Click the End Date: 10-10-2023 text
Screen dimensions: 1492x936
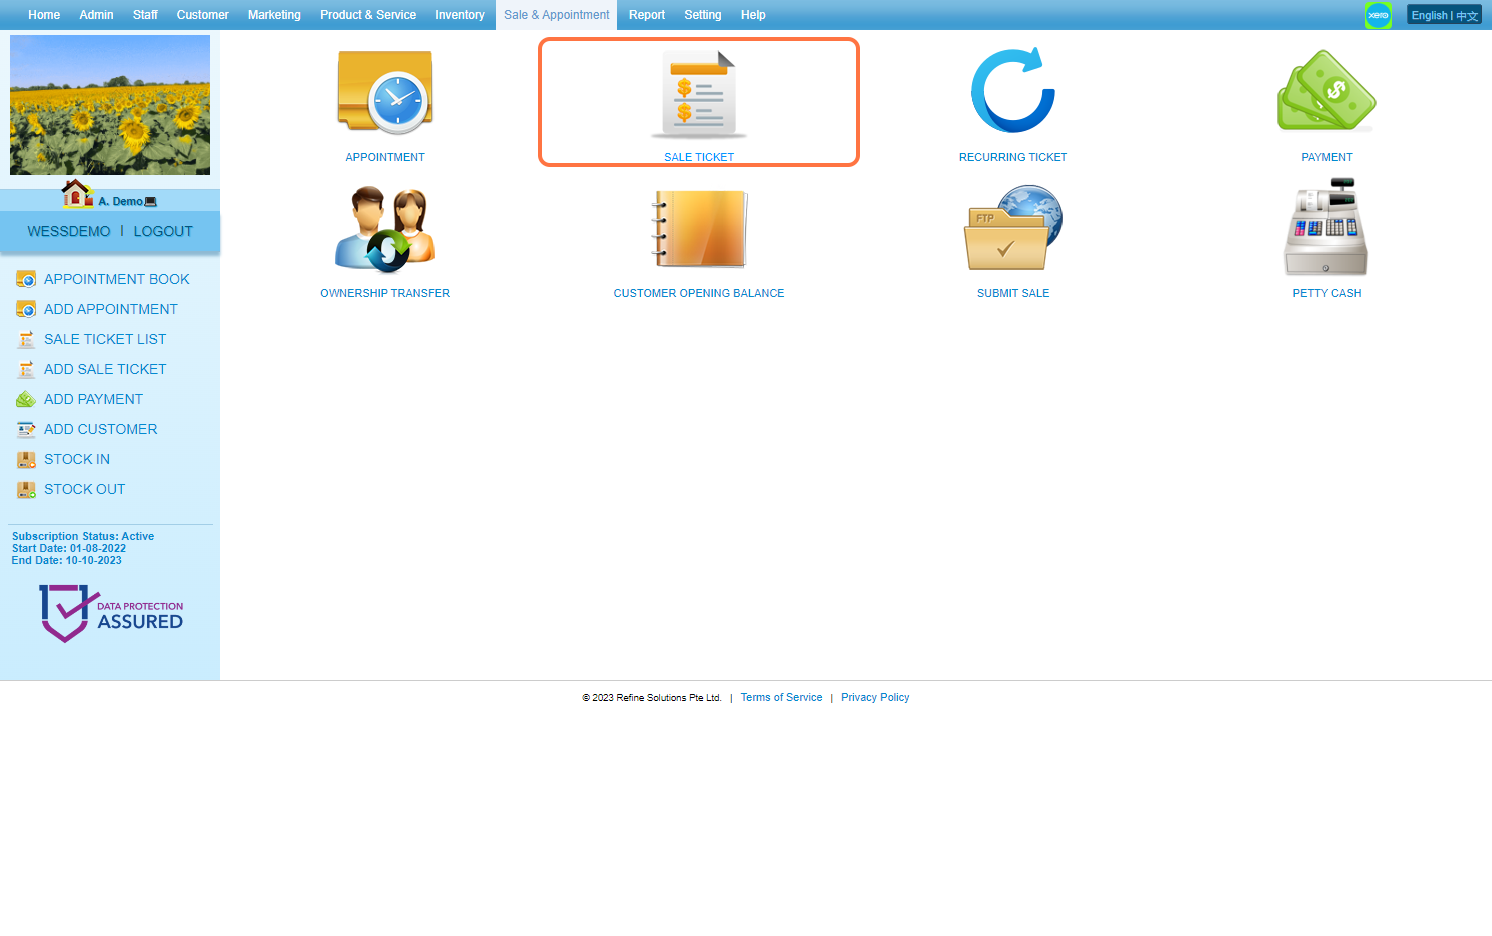(x=67, y=560)
